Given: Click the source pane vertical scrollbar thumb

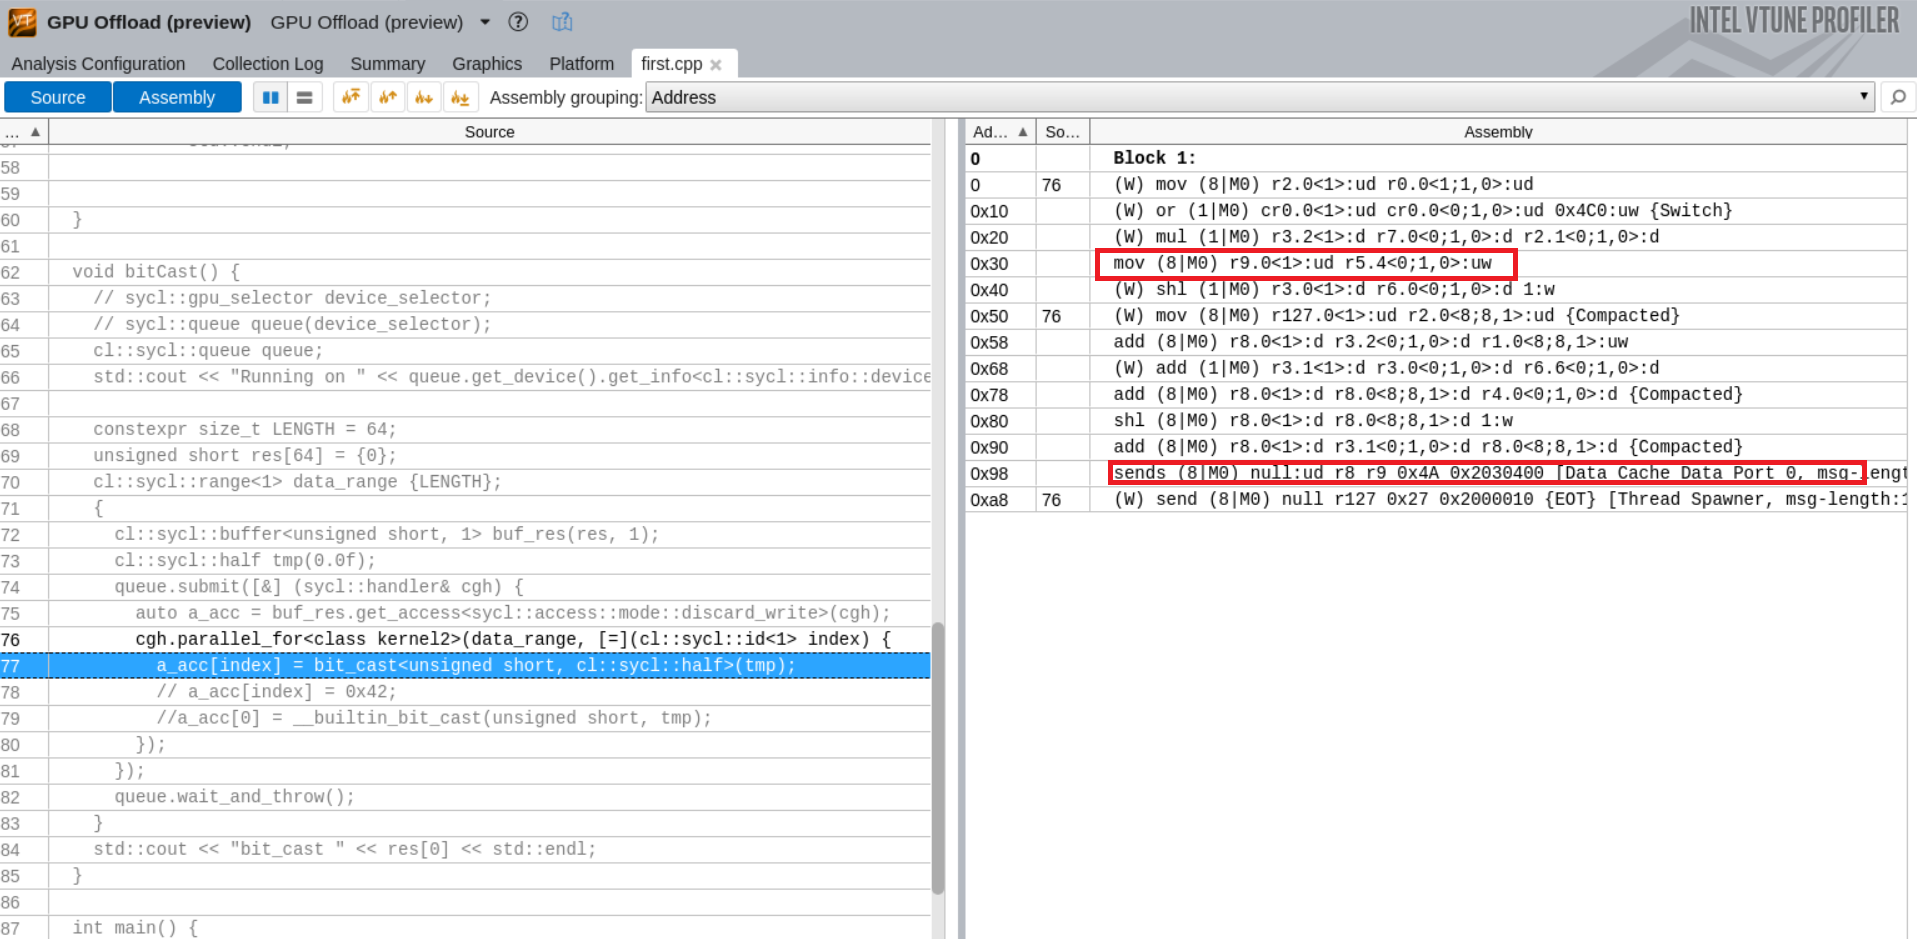Looking at the screenshot, I should pos(938,758).
